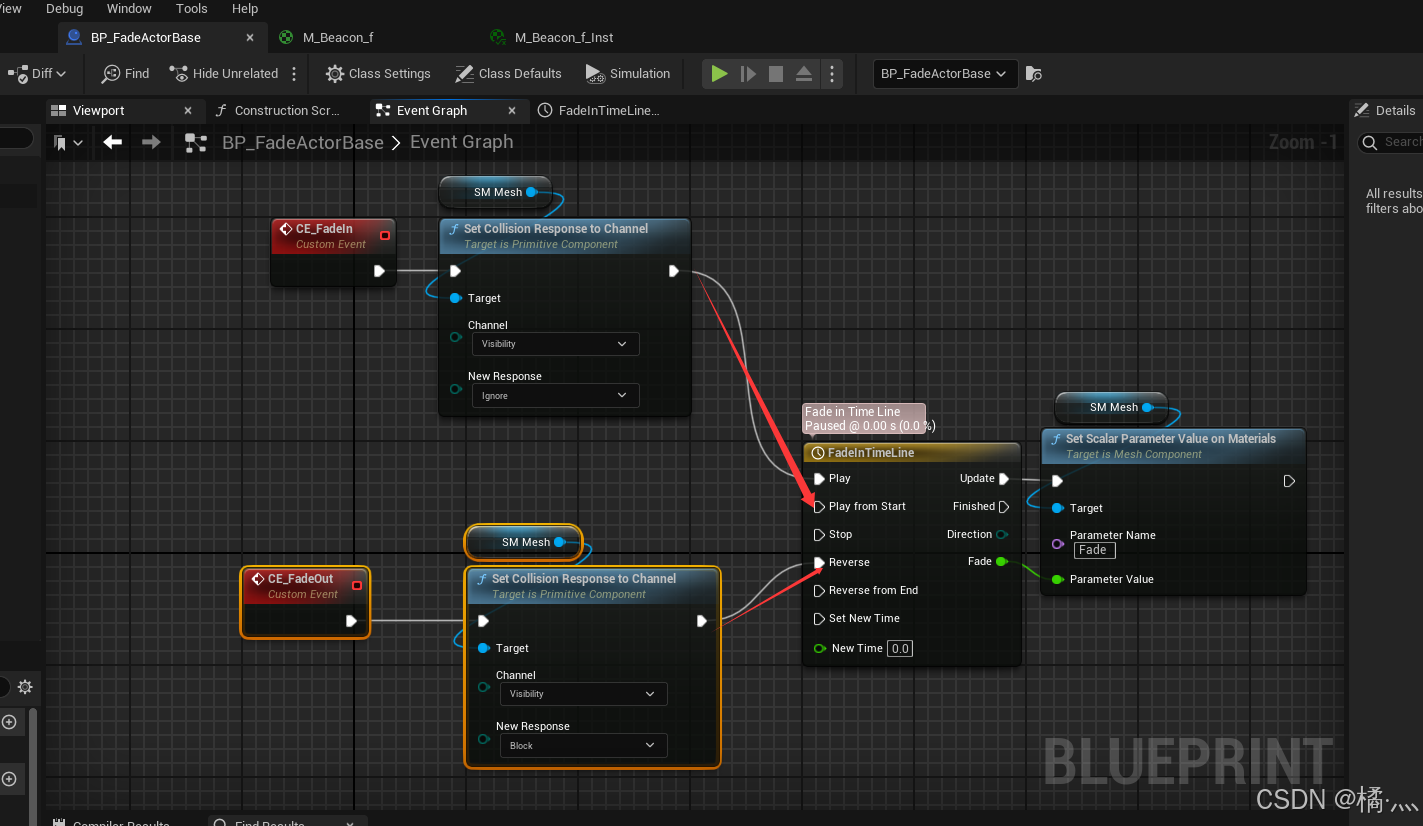The height and width of the screenshot is (826, 1423).
Task: Click the graph hierarchy icon in breadcrumb
Action: pos(196,143)
